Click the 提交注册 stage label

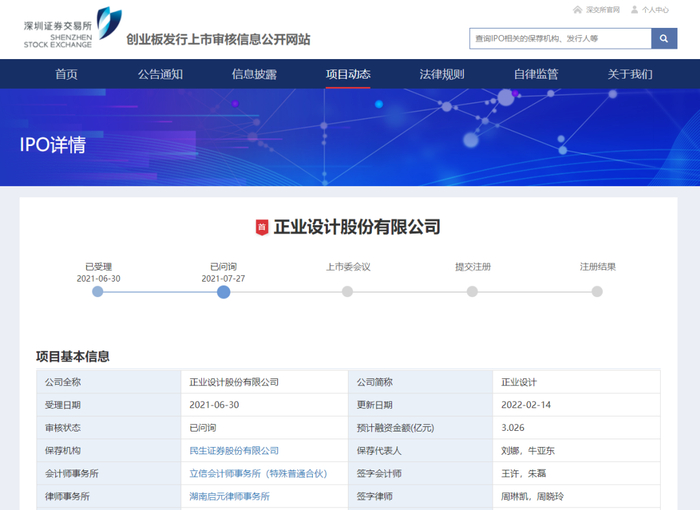(x=473, y=267)
